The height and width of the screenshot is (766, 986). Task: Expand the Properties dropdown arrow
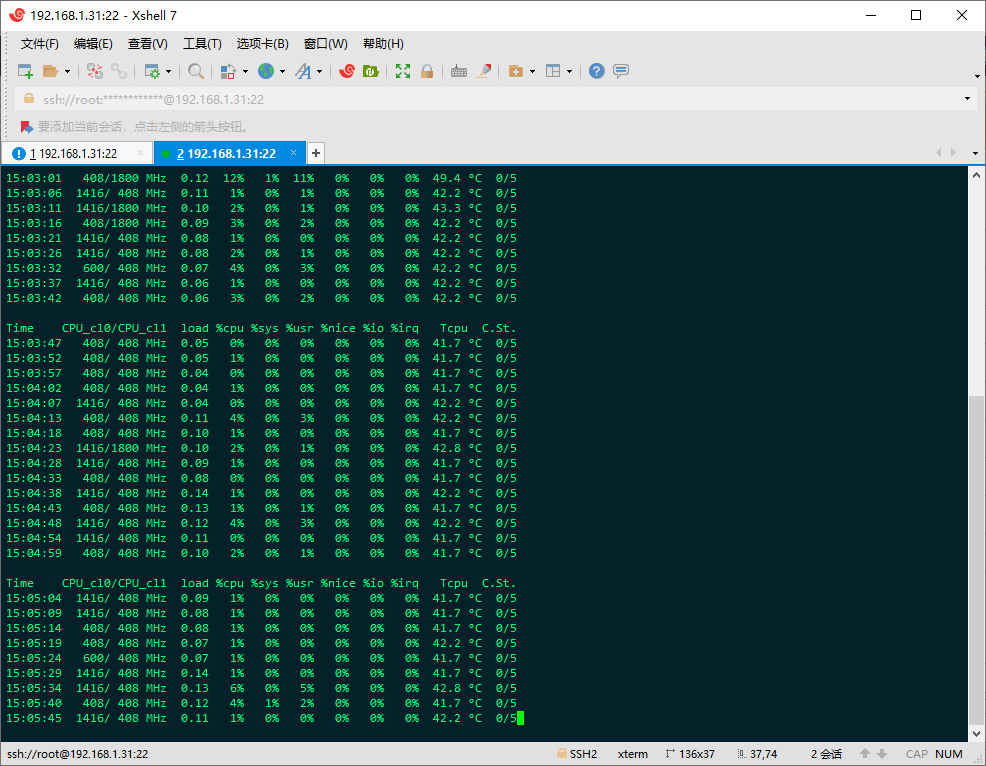(x=168, y=72)
